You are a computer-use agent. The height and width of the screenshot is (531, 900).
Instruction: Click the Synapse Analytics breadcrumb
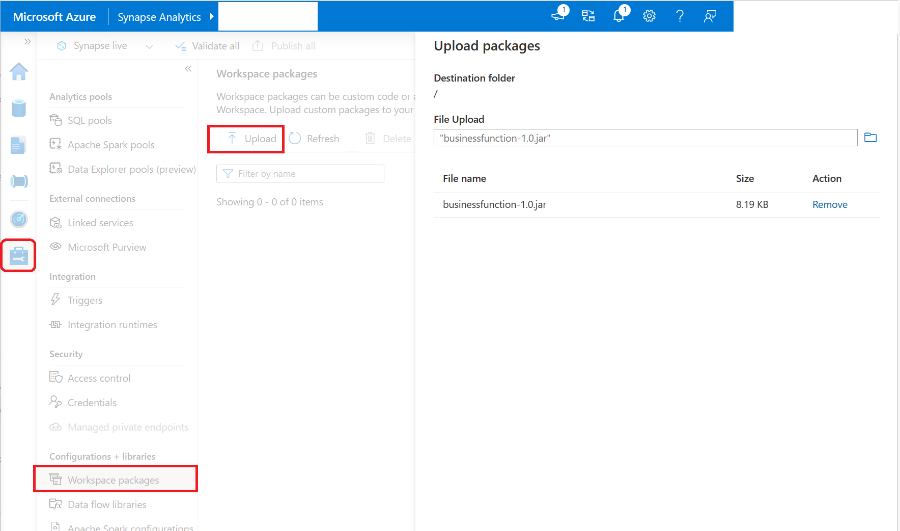pos(159,17)
